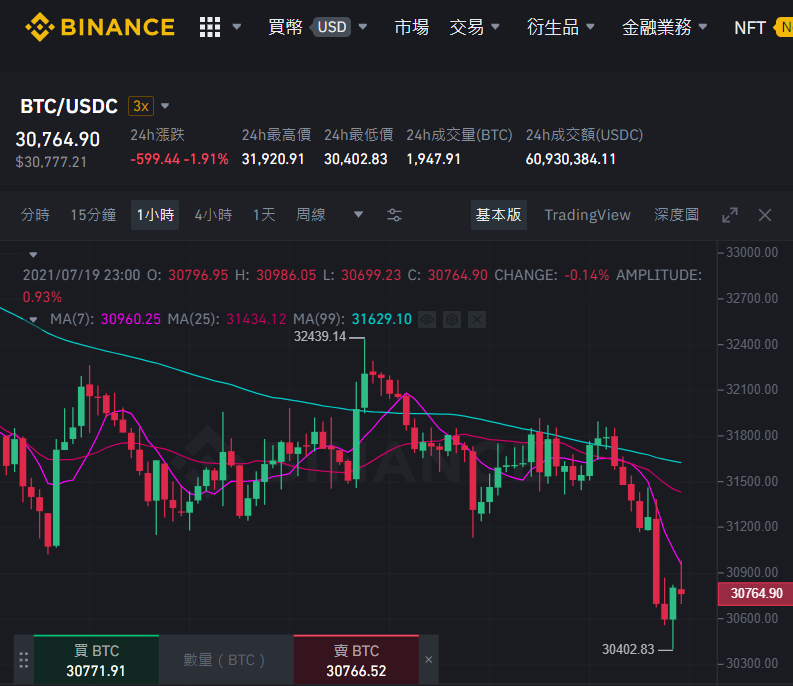Close the quick-trade panel
The width and height of the screenshot is (793, 686).
(428, 660)
